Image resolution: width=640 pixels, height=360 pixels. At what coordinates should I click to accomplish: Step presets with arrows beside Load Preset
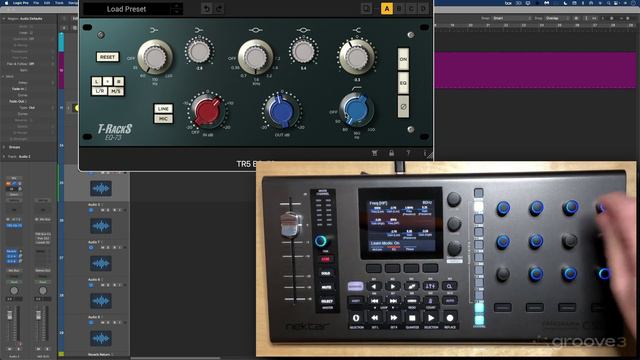coord(177,9)
